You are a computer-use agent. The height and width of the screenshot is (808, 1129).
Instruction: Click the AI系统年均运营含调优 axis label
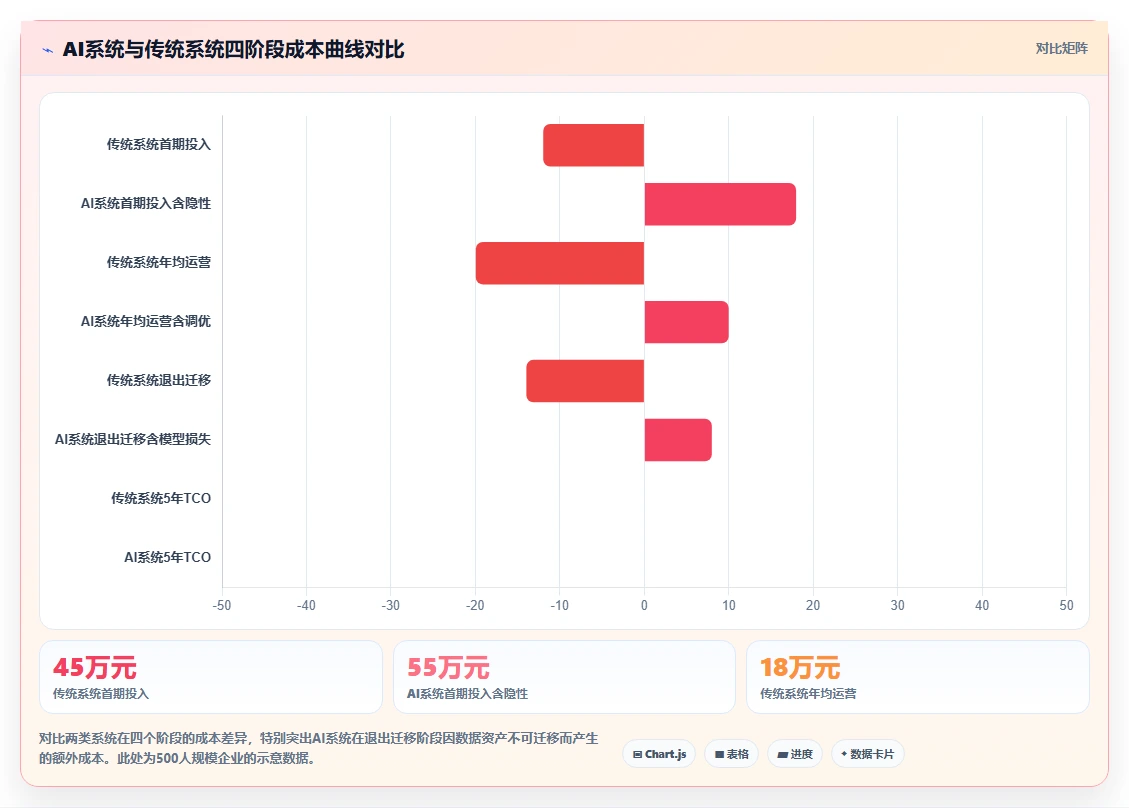click(145, 321)
